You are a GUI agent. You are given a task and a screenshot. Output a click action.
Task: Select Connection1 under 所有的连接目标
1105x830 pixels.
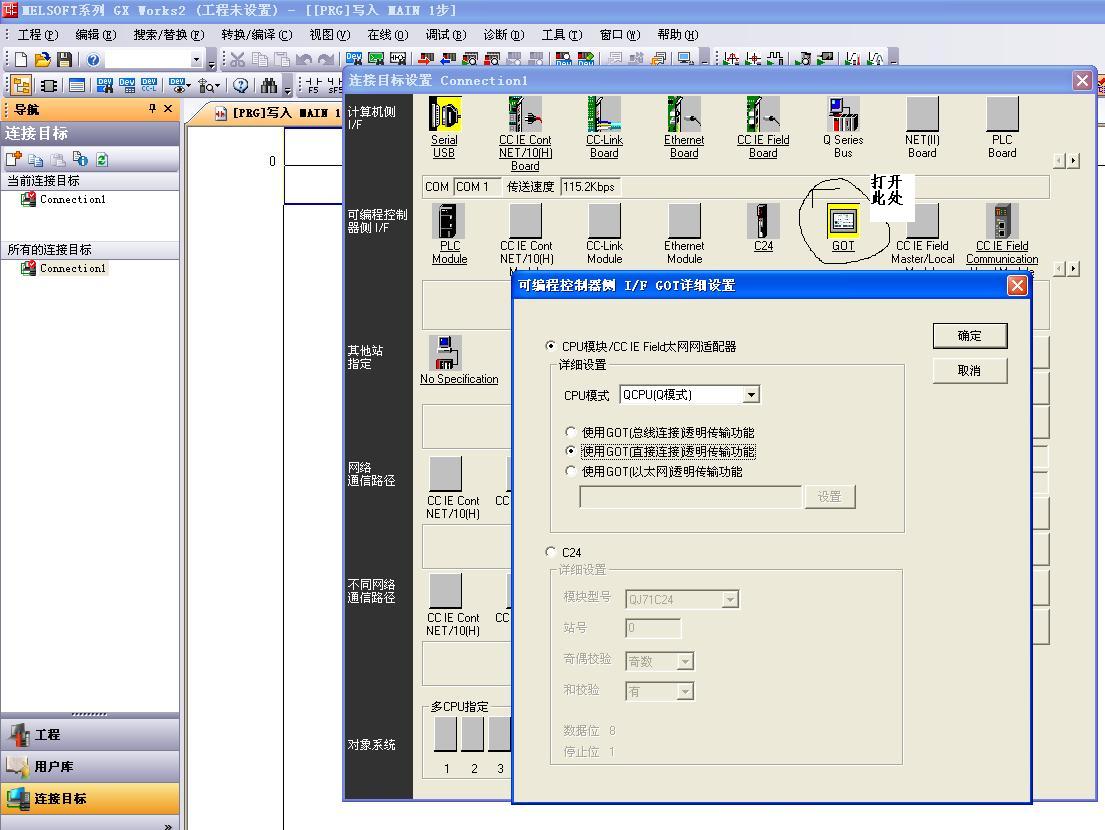click(x=72, y=268)
